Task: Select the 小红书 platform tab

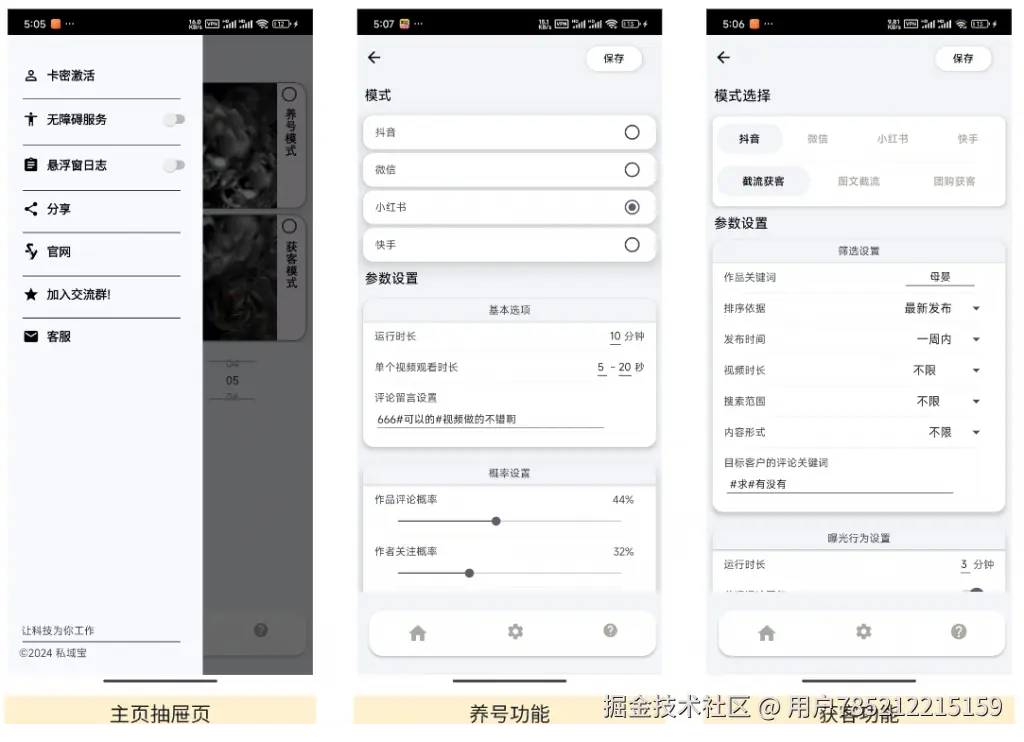Action: coord(891,139)
